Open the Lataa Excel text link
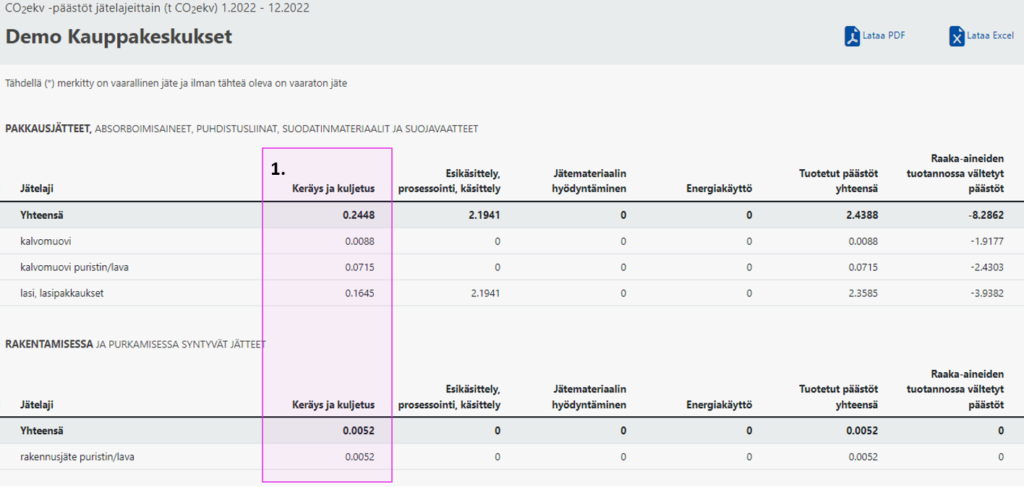This screenshot has width=1024, height=487. pos(989,36)
